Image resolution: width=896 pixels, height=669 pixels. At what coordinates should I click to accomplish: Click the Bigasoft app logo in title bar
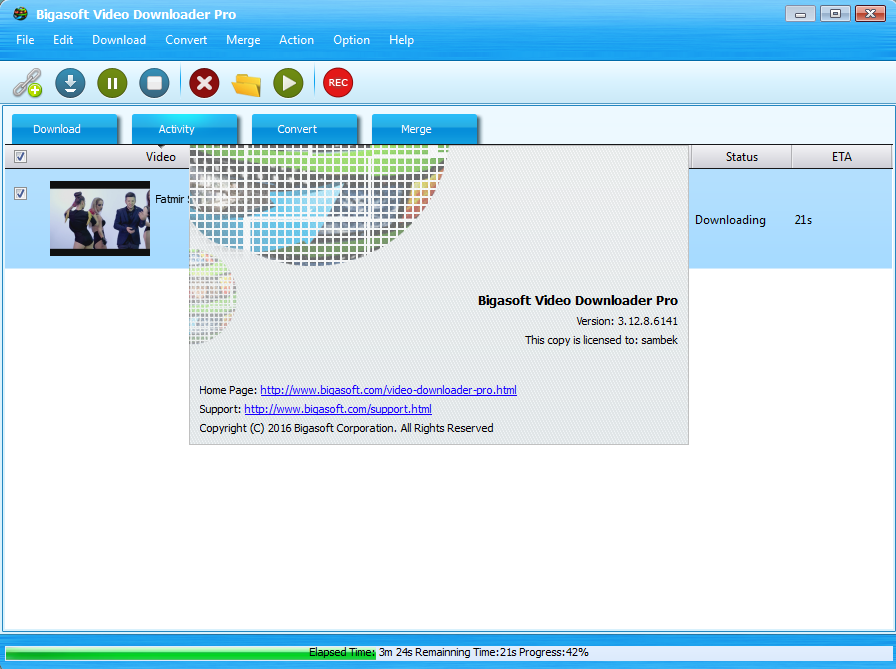tap(21, 13)
